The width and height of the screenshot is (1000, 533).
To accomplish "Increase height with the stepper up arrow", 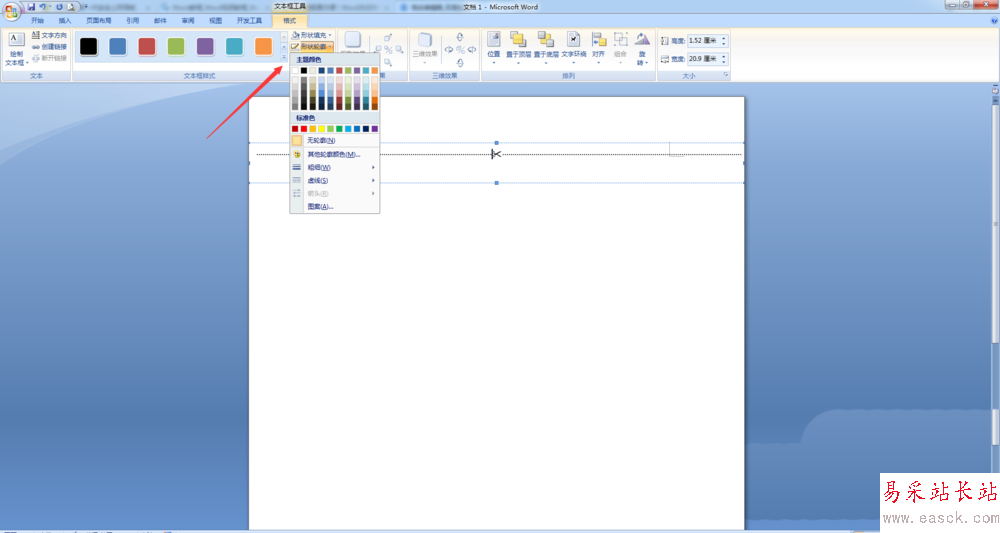I will pos(724,38).
